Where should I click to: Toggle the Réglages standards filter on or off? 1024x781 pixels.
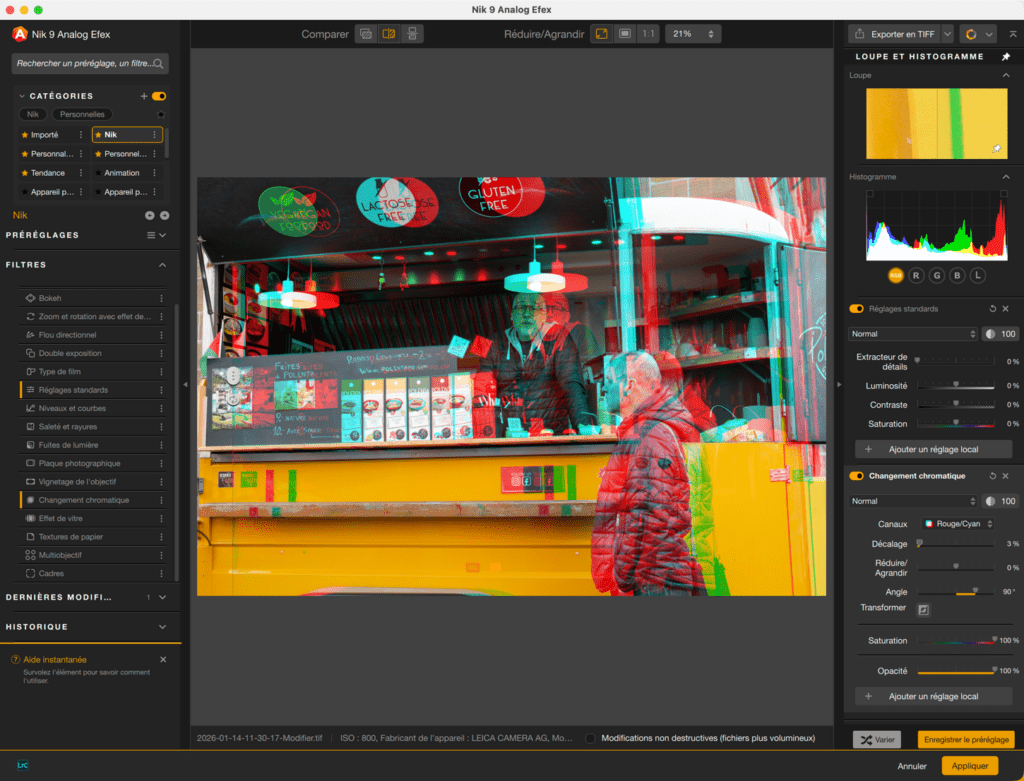tap(856, 308)
